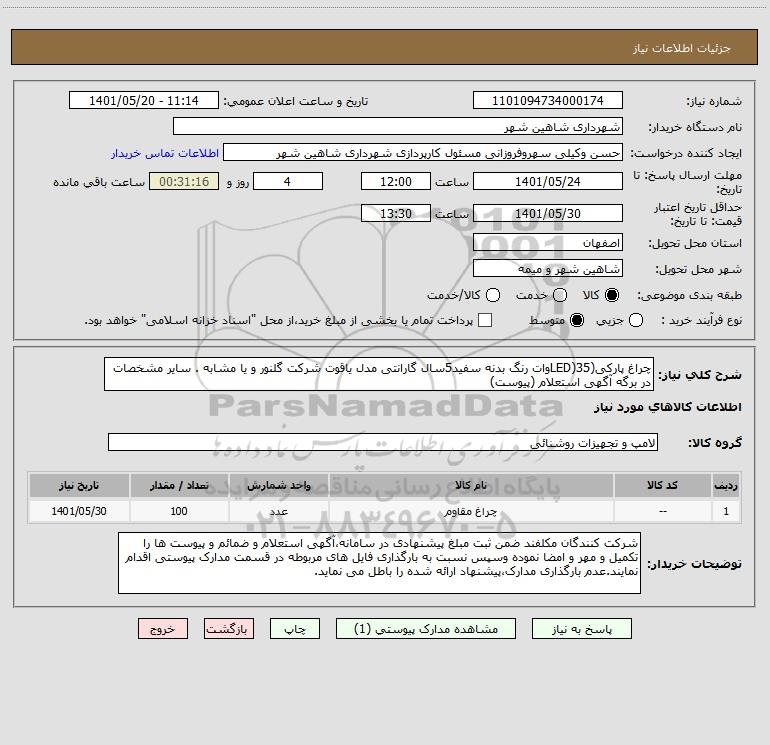Click the response deadline date 1401/05/24
Viewport: 770px width, 745px height.
pos(548,181)
